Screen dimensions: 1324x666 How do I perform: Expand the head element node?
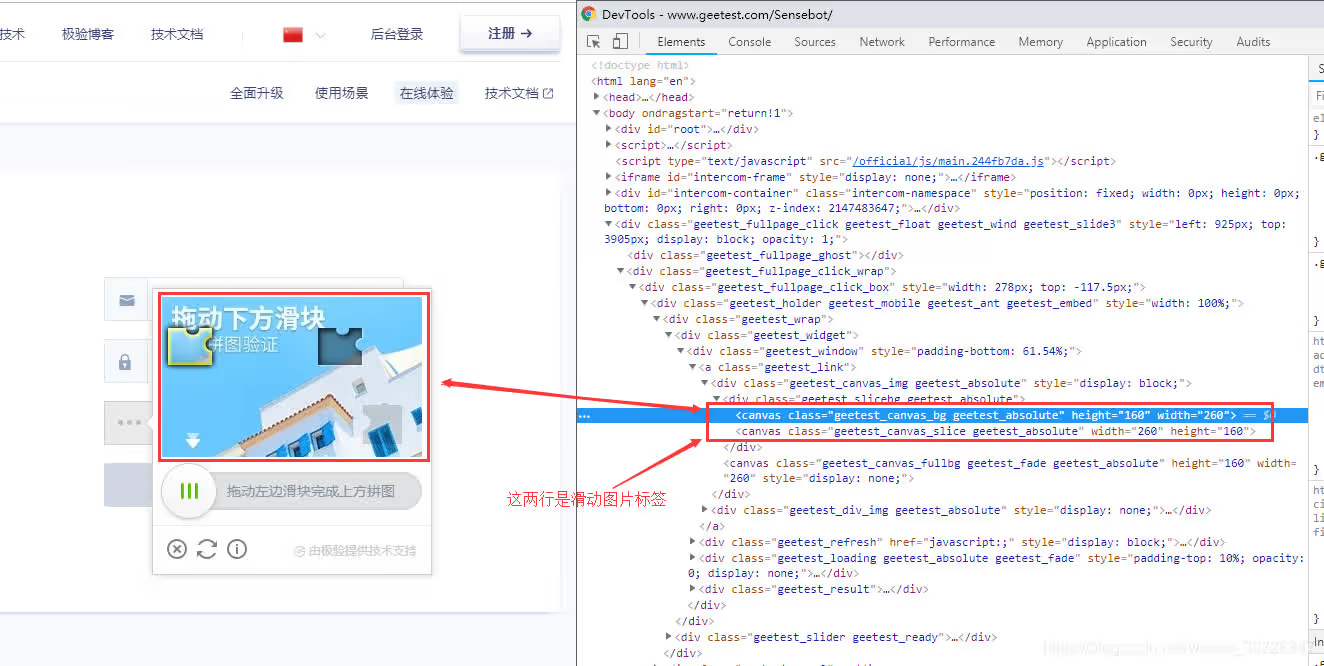click(x=597, y=97)
